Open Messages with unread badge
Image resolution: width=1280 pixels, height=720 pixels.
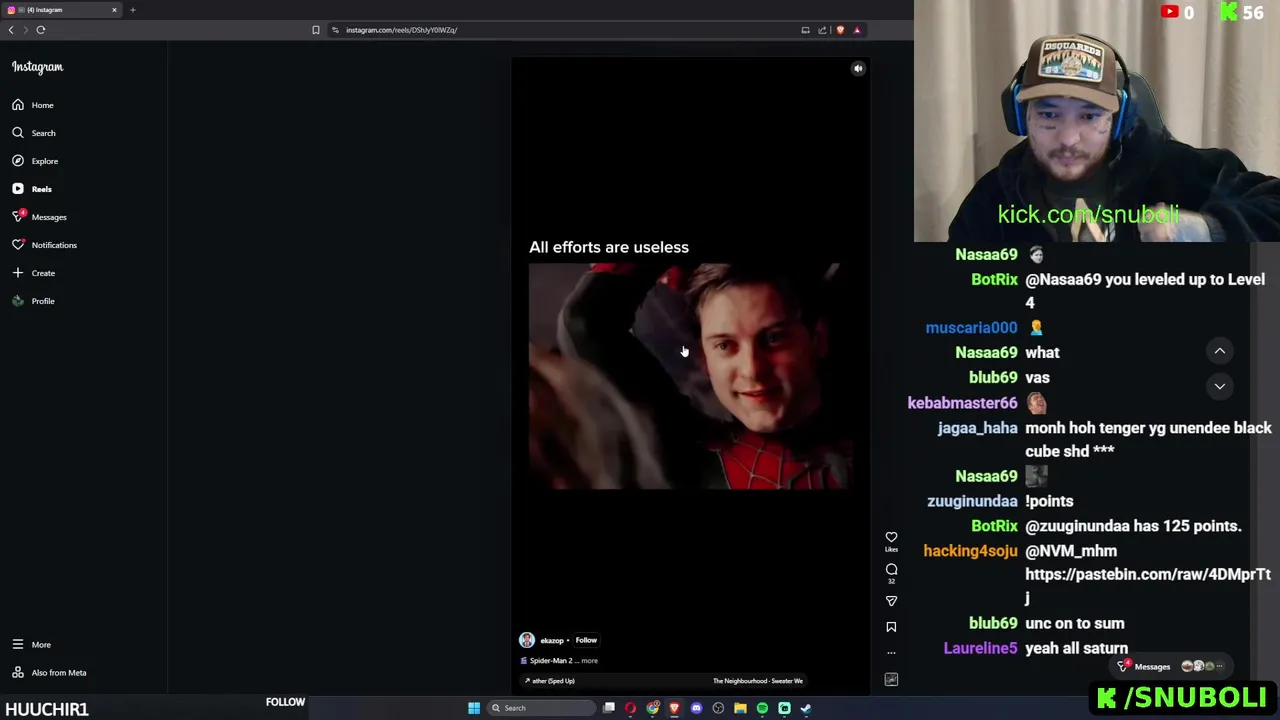point(39,217)
